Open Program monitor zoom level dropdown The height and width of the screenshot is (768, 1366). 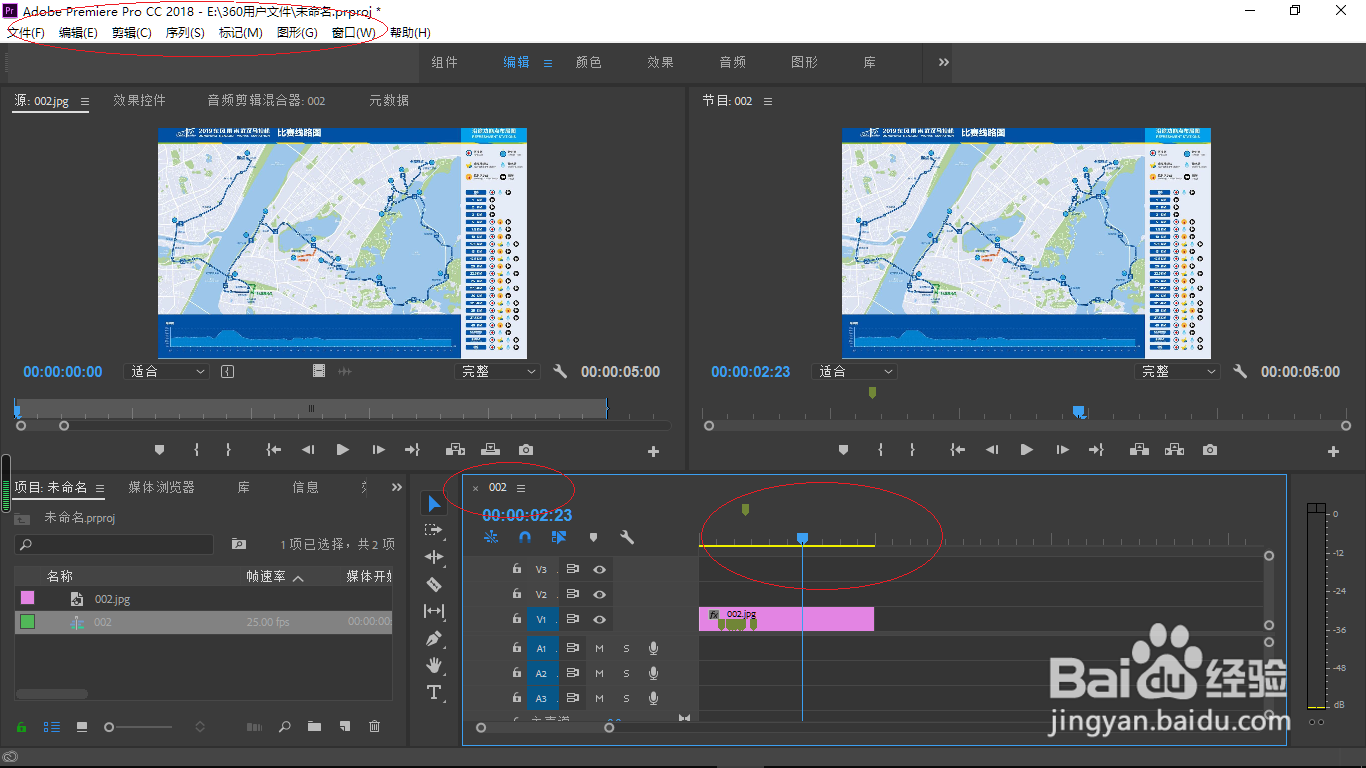tap(854, 371)
